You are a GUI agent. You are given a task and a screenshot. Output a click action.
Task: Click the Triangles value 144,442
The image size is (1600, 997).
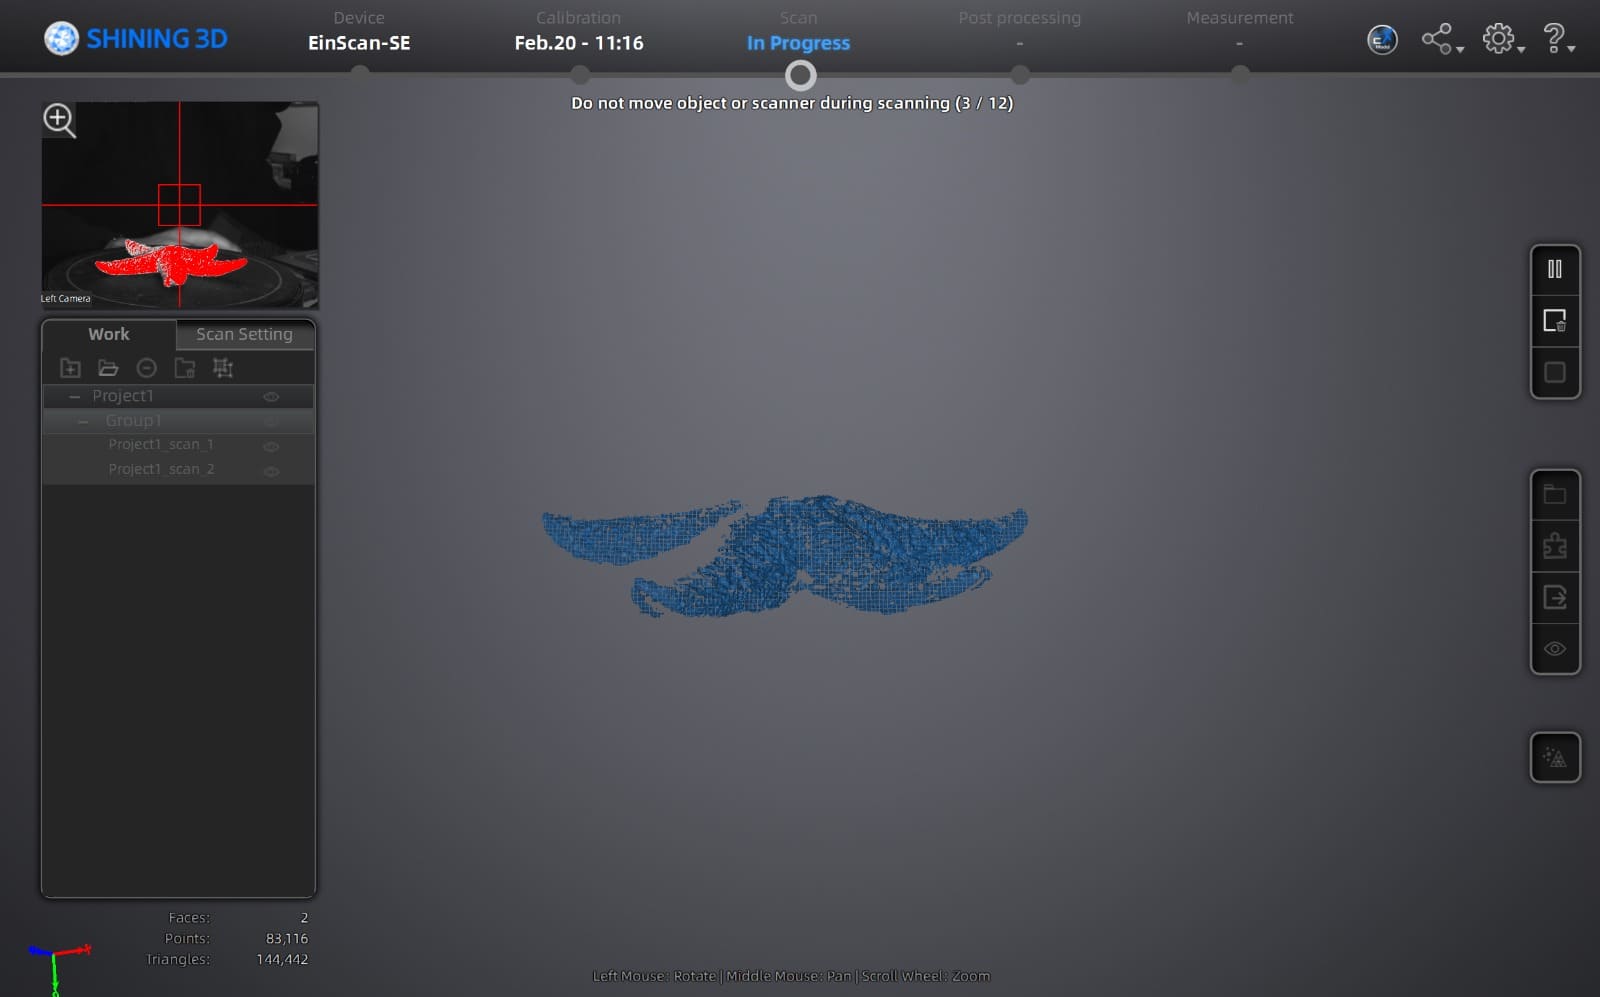pyautogui.click(x=282, y=959)
